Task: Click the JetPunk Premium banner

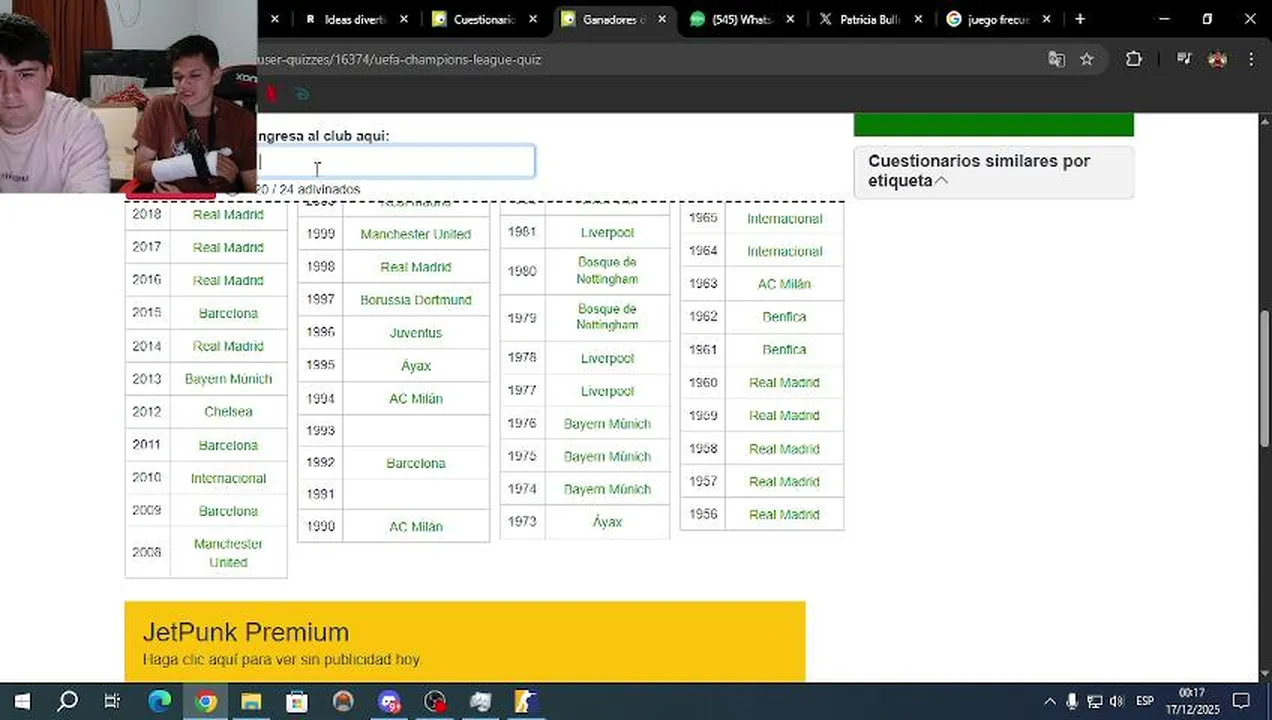Action: click(x=464, y=641)
